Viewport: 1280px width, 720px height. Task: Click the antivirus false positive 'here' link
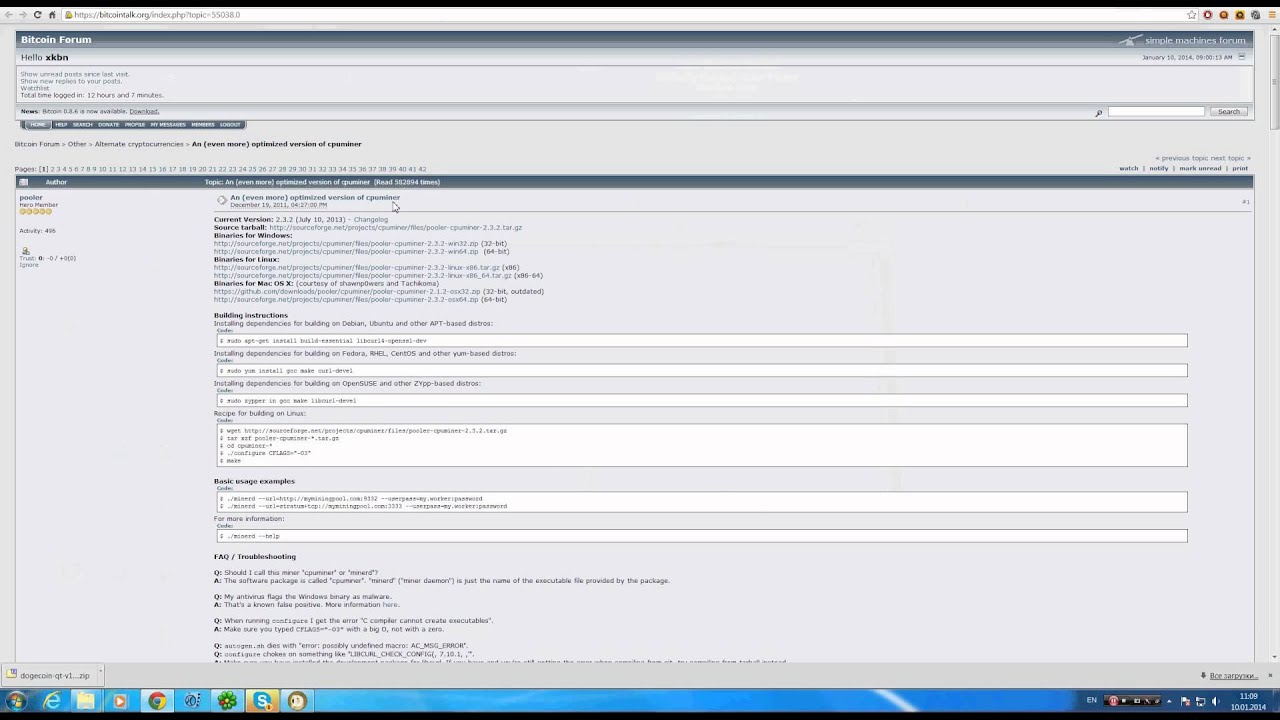click(x=390, y=604)
